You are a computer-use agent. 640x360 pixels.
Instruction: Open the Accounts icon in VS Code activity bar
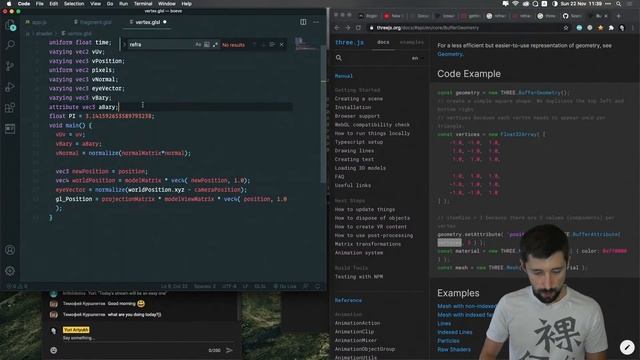[10, 250]
